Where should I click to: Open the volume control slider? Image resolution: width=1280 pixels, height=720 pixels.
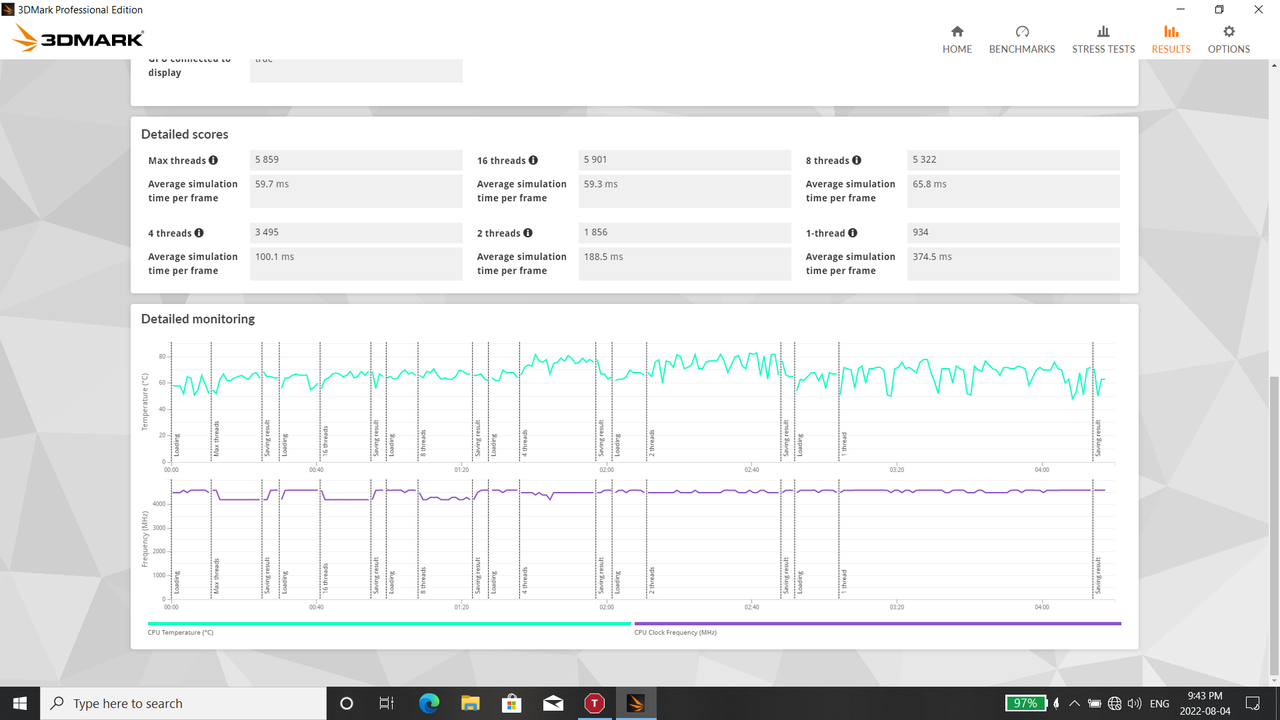(1135, 703)
